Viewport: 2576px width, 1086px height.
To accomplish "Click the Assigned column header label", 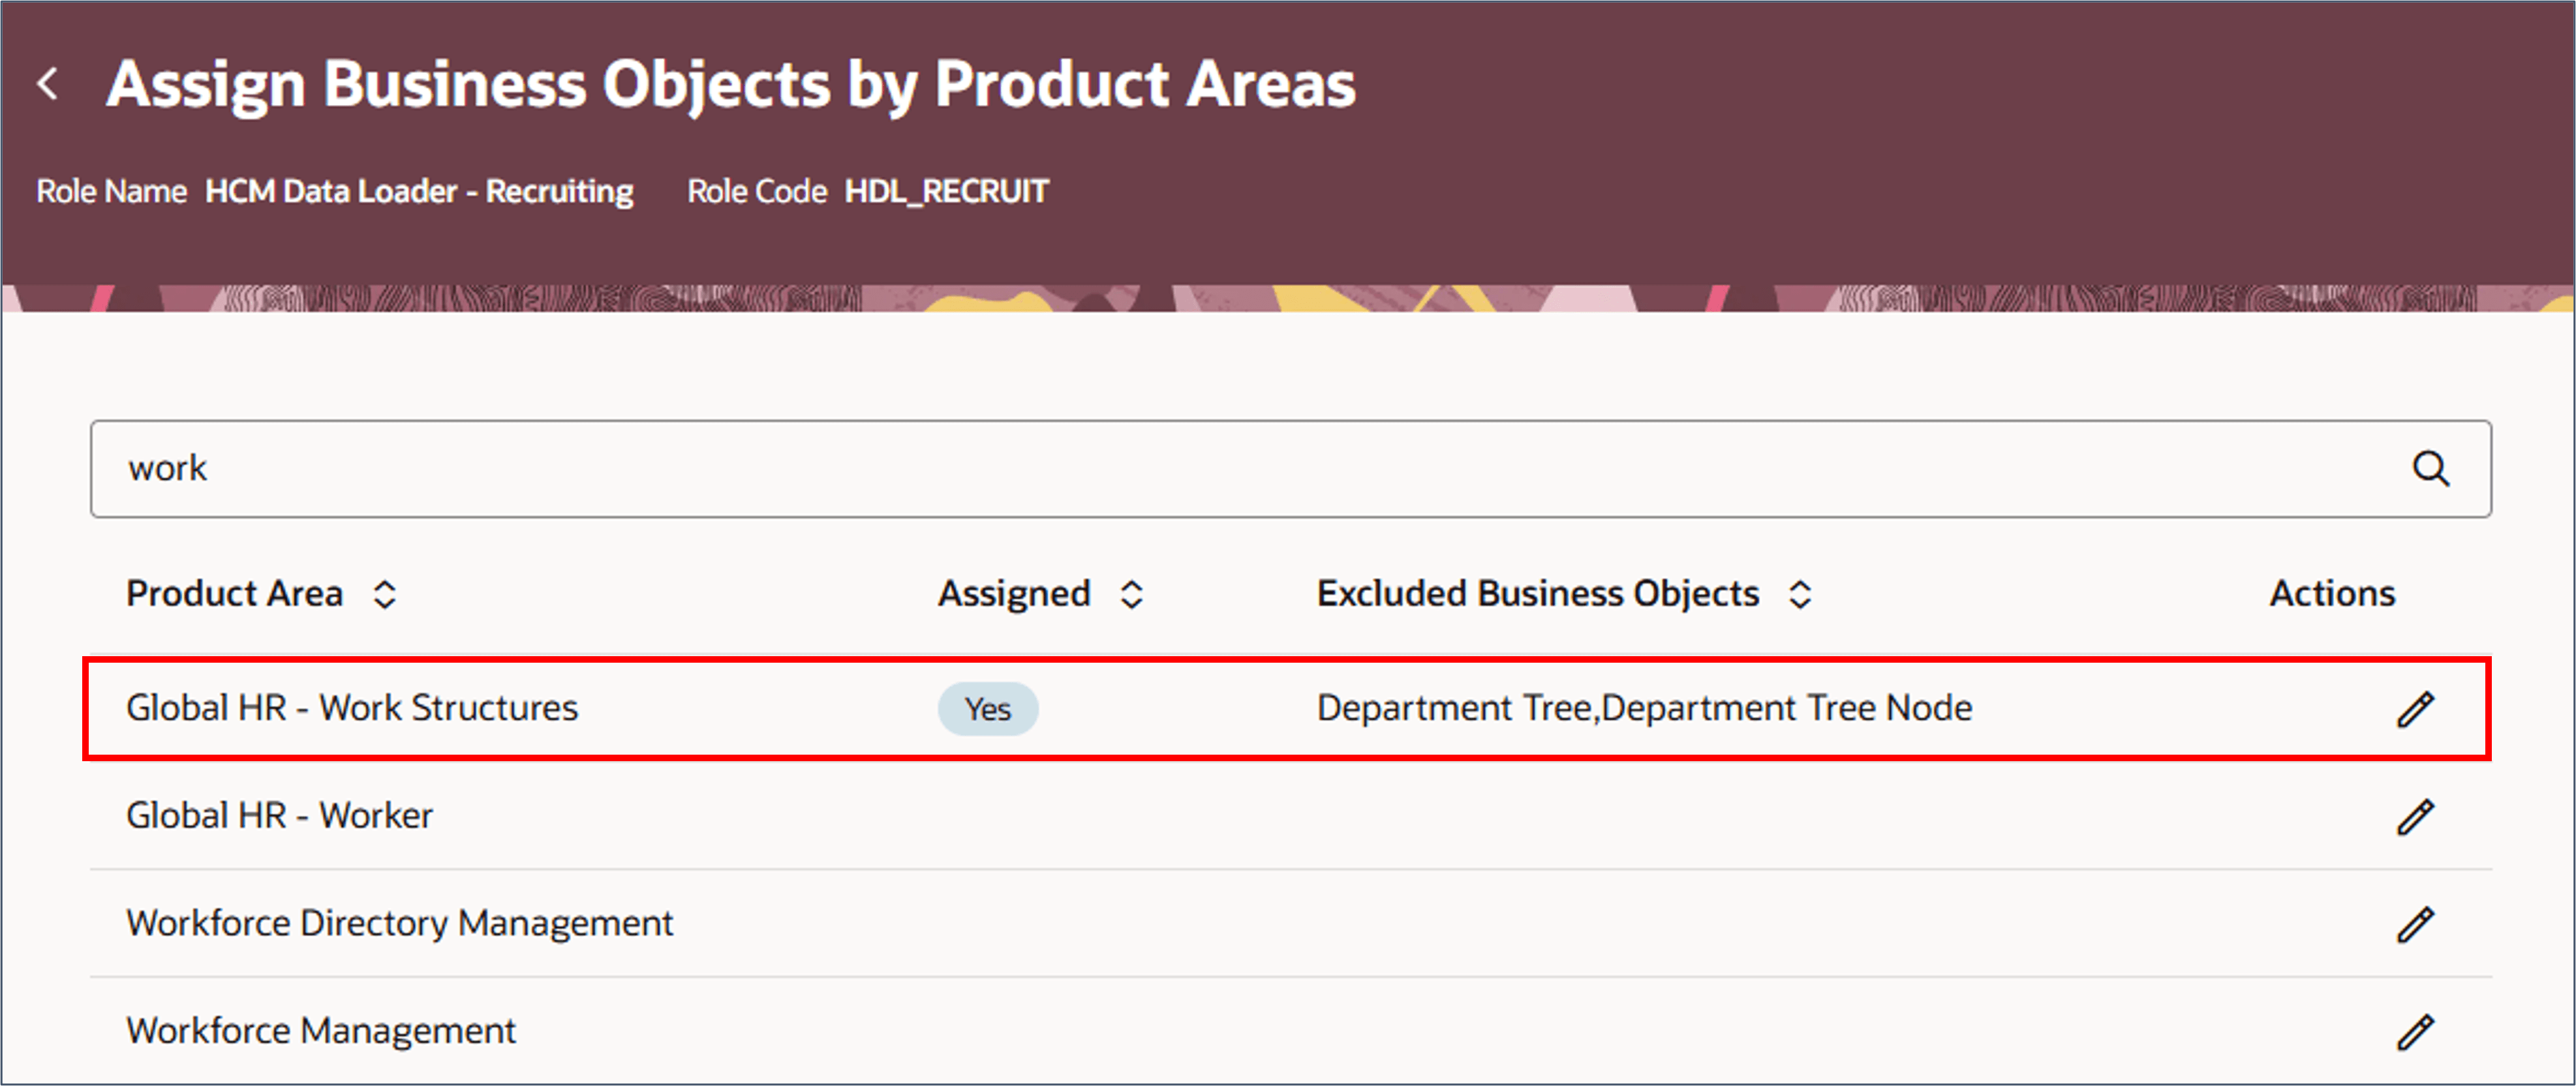I will pyautogui.click(x=1013, y=594).
